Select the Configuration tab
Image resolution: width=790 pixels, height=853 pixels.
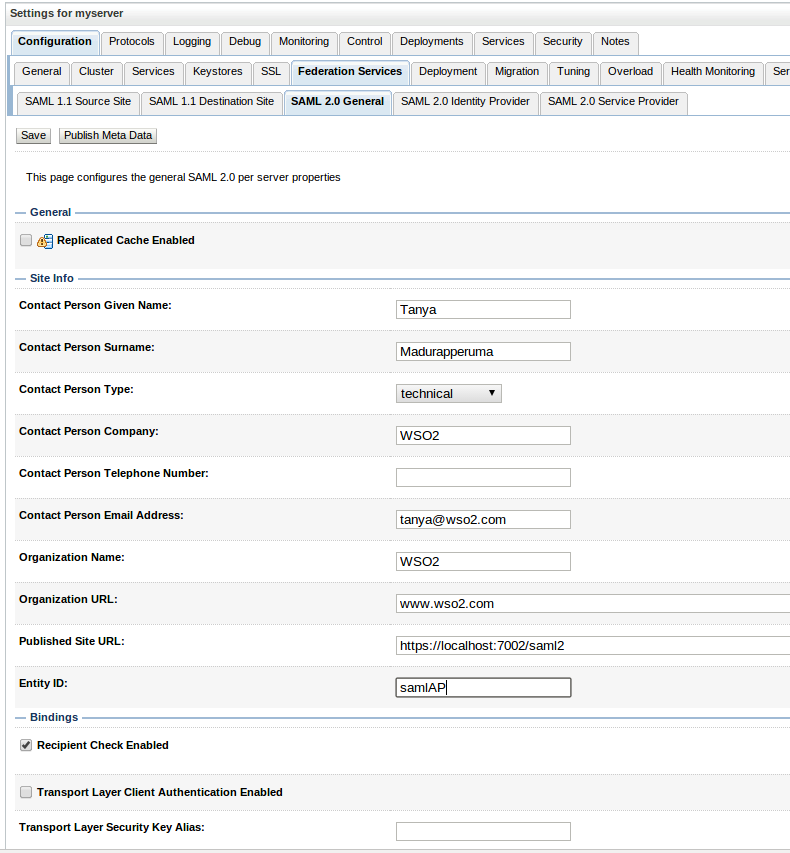[54, 42]
